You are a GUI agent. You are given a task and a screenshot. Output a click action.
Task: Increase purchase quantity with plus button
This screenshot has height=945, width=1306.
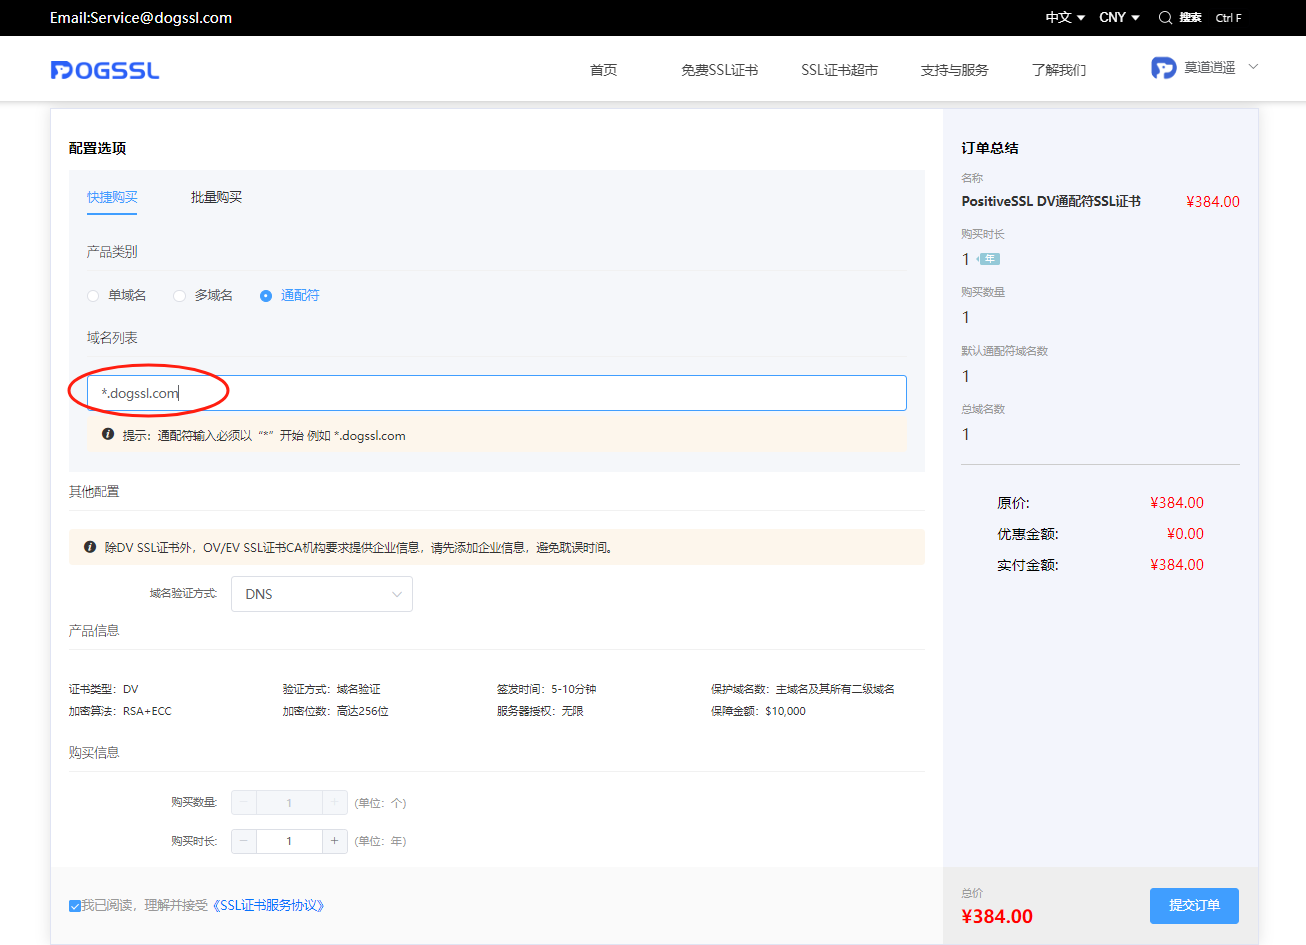[x=335, y=803]
